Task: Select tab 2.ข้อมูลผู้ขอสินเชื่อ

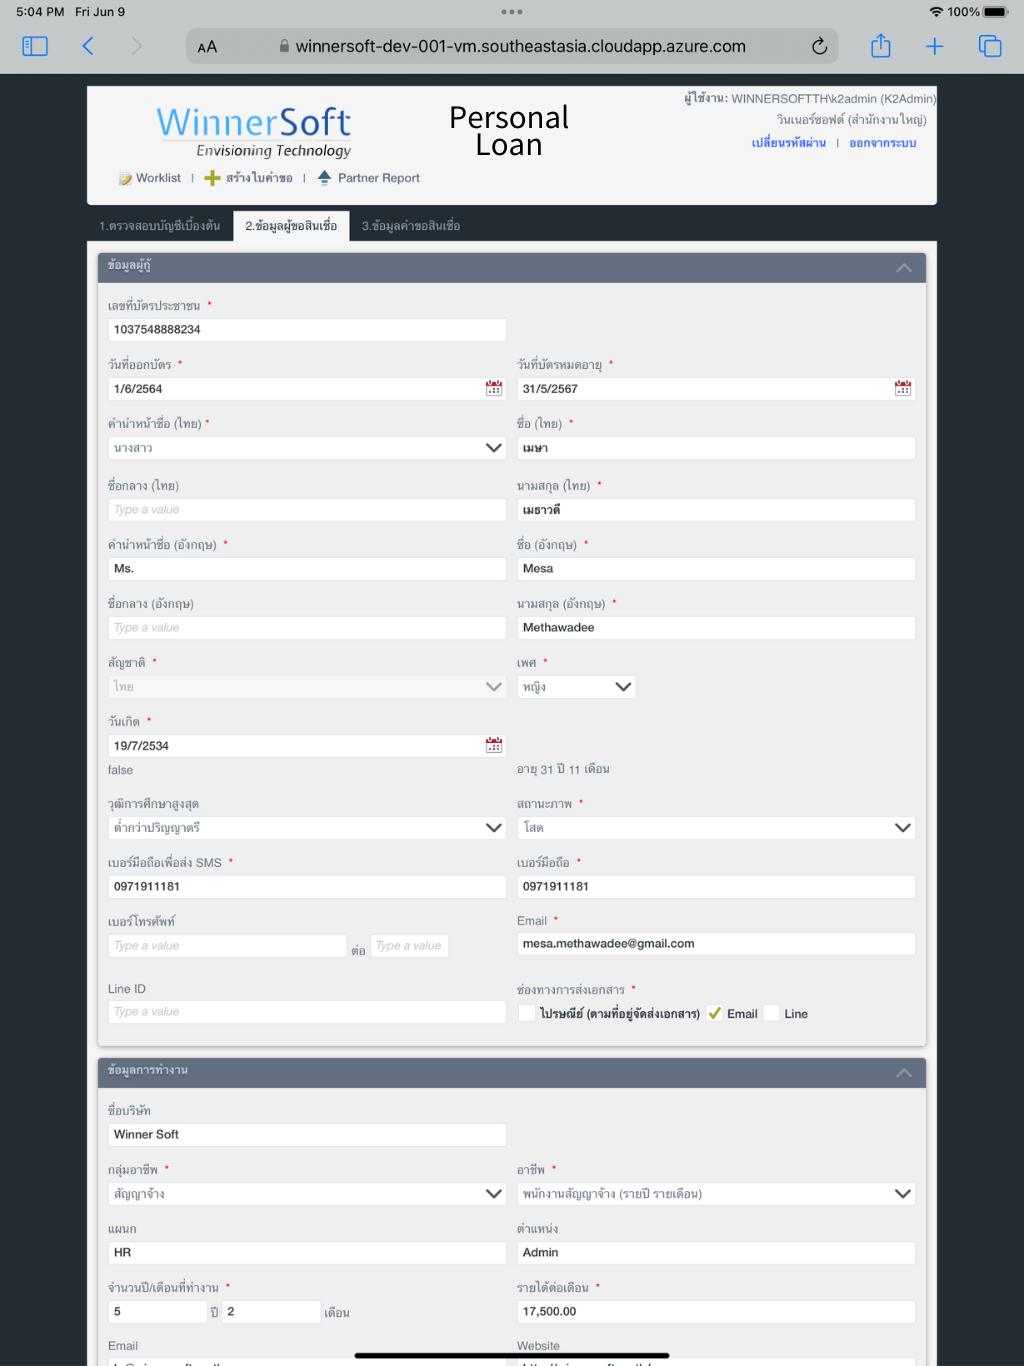Action: [x=291, y=226]
